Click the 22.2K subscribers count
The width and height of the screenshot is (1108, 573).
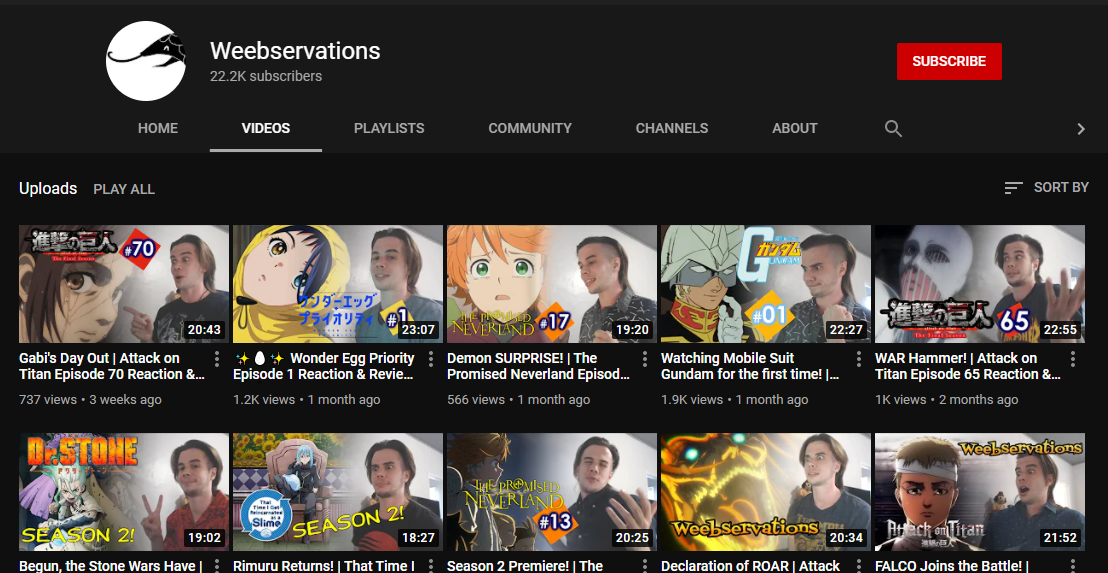[266, 76]
